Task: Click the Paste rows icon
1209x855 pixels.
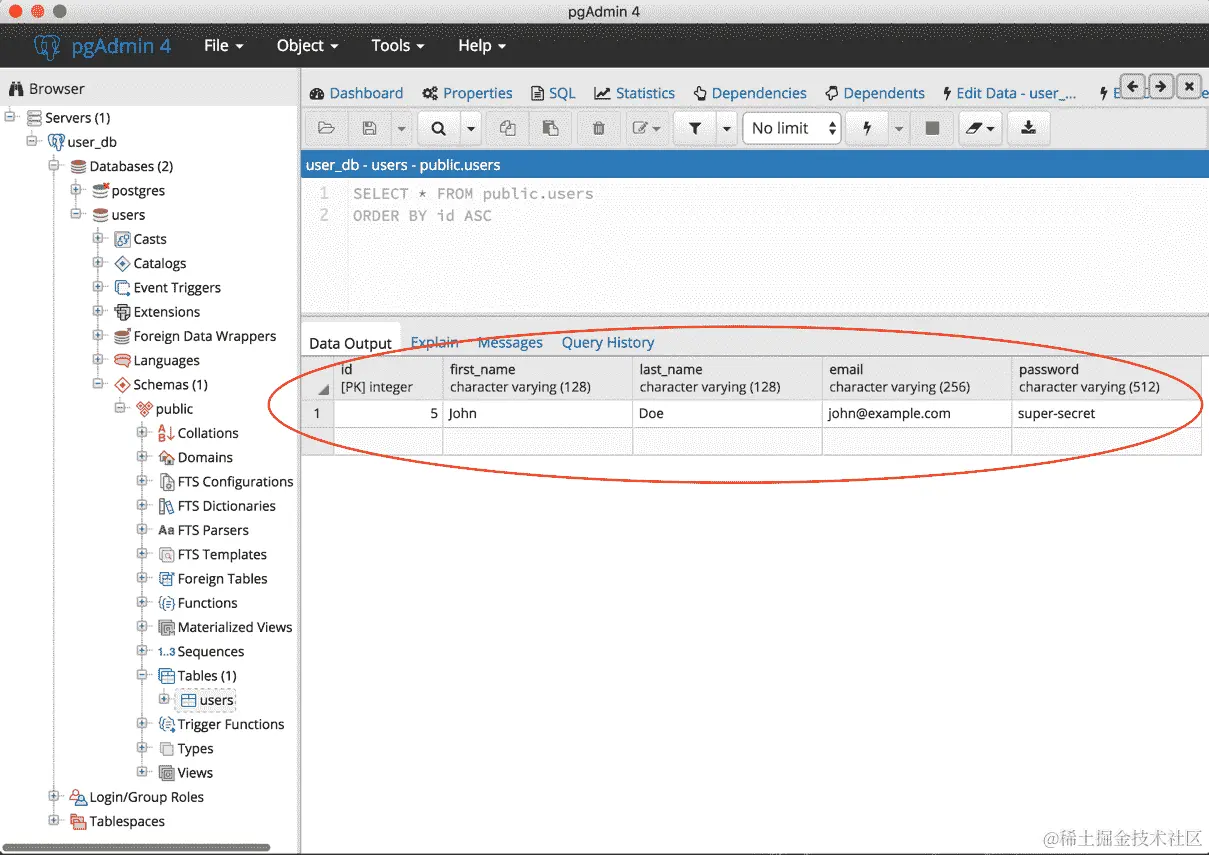Action: tap(550, 128)
